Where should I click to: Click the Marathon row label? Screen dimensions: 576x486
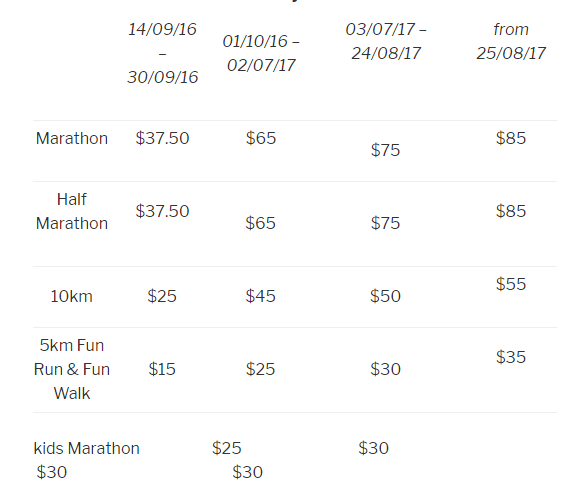point(72,138)
